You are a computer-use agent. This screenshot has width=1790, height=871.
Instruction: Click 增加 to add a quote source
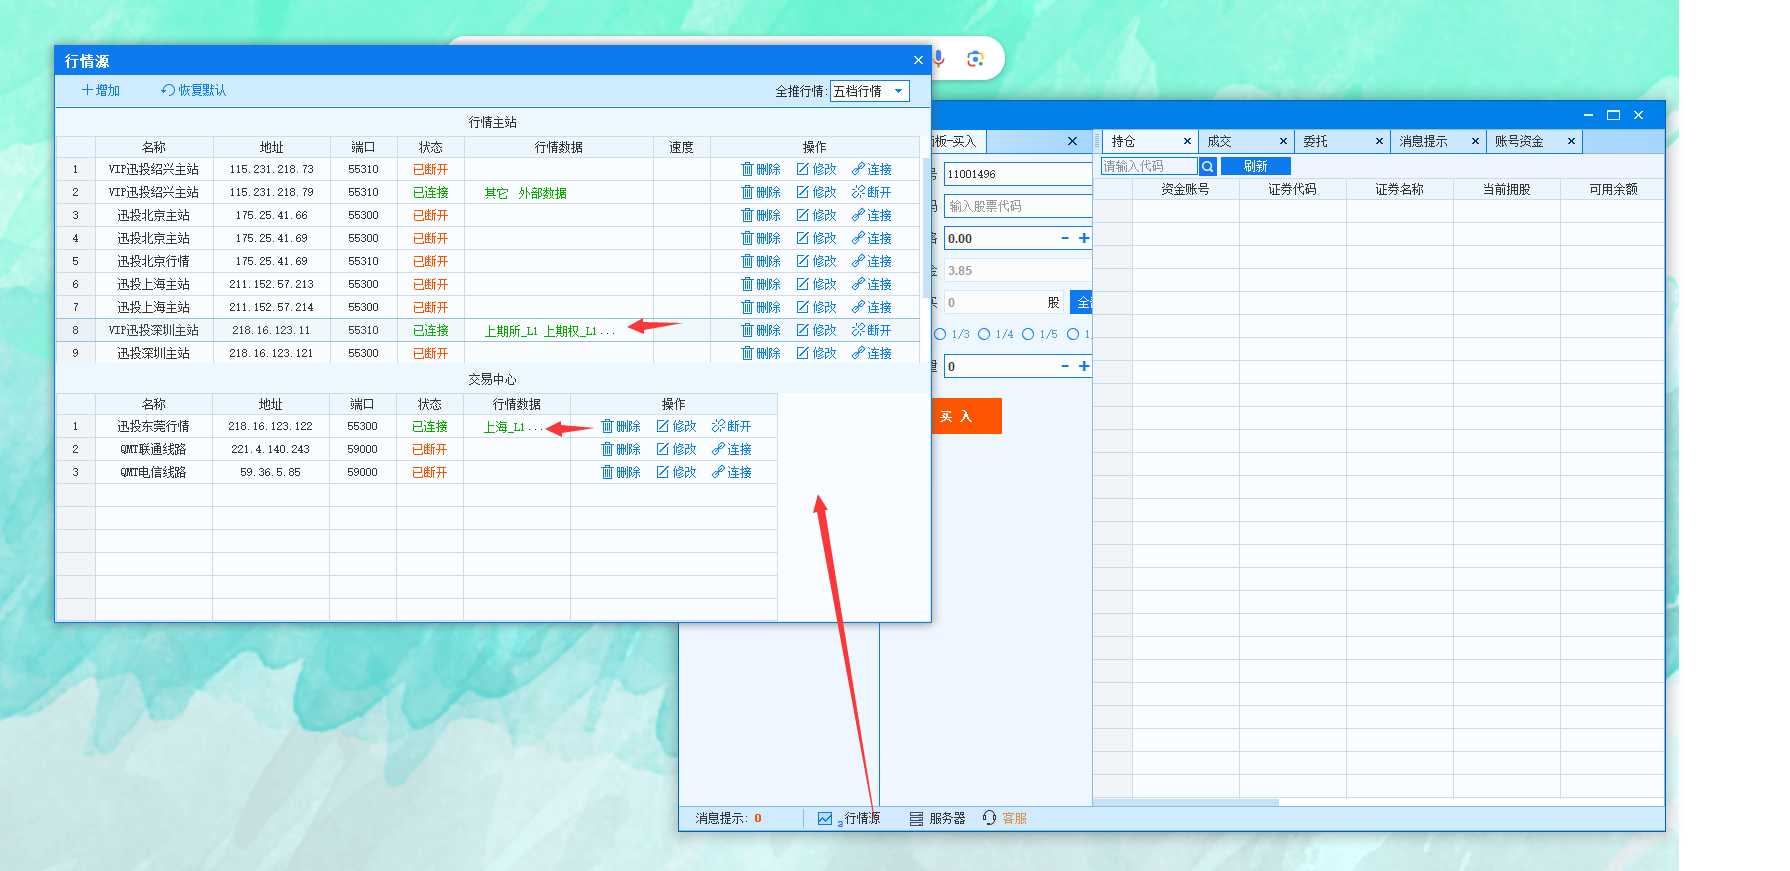click(x=101, y=90)
